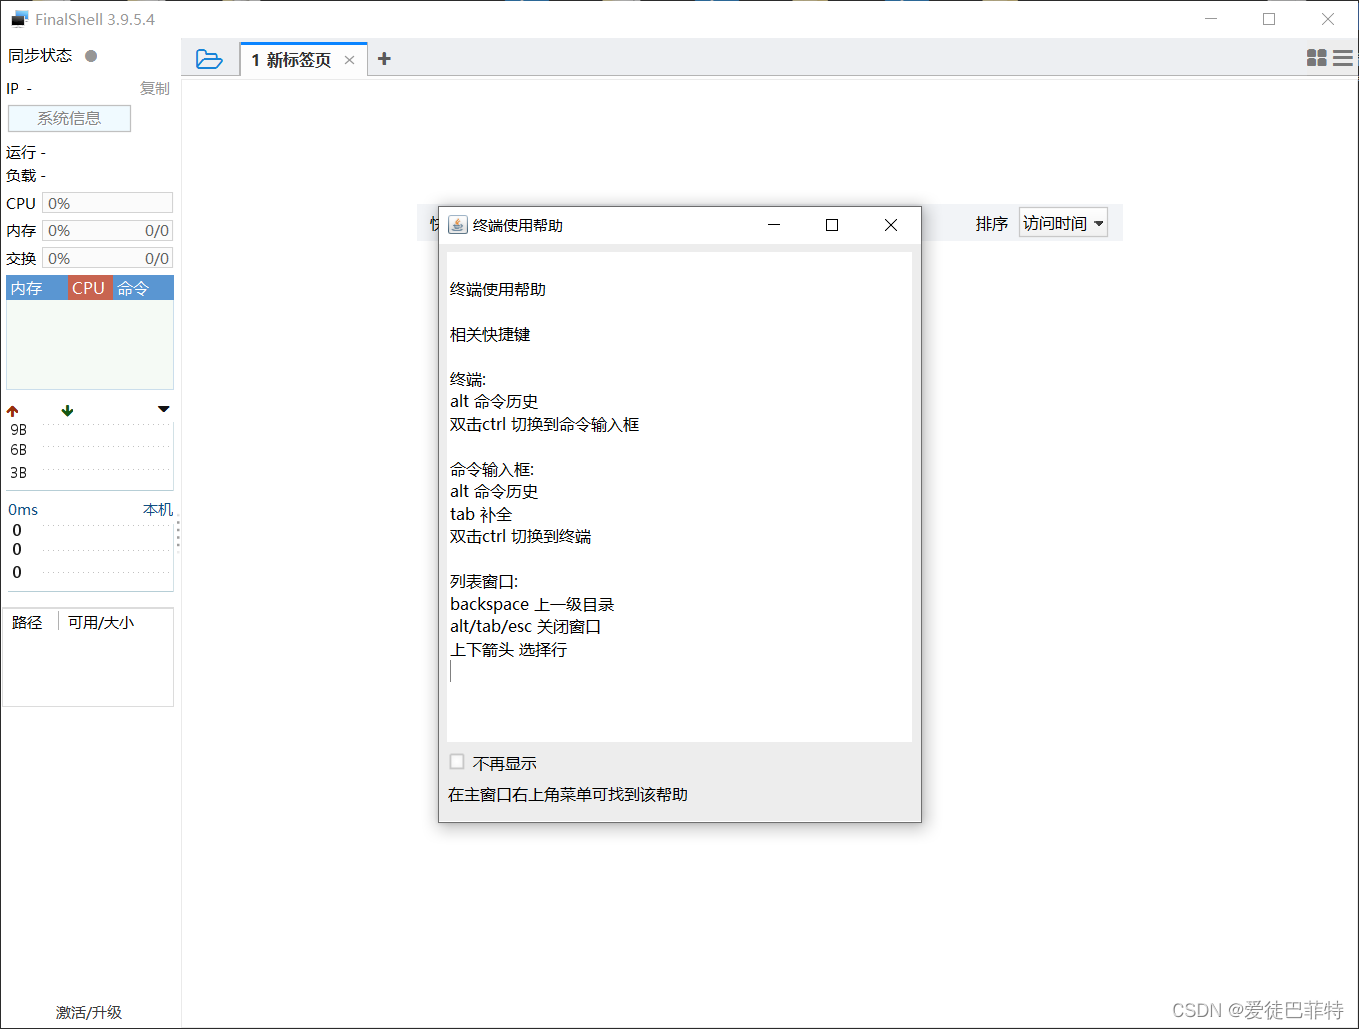Viewport: 1359px width, 1029px height.
Task: Click into the help text area
Action: coord(679,496)
